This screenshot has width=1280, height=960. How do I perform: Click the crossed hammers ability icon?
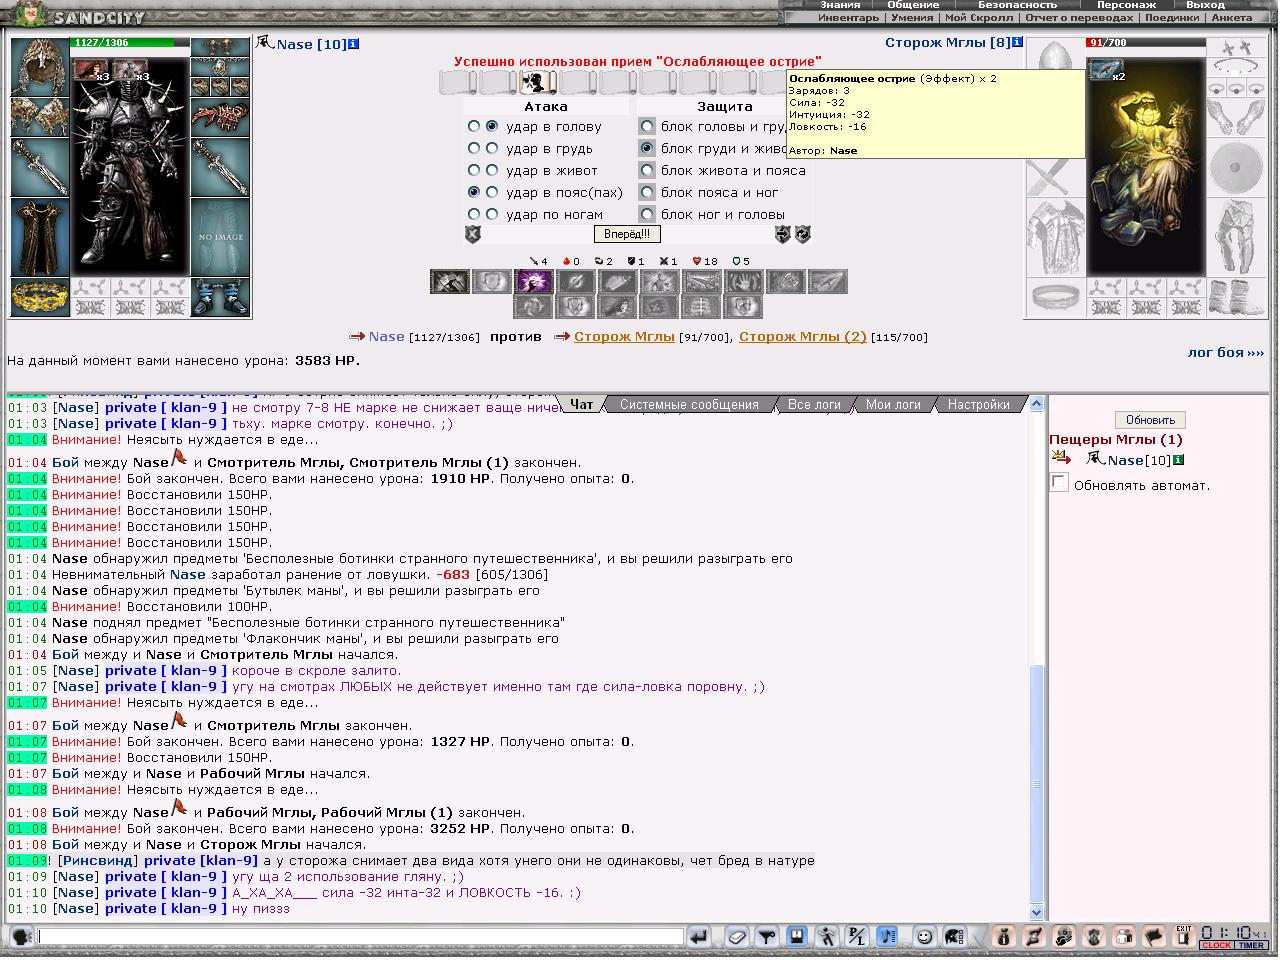[x=450, y=281]
